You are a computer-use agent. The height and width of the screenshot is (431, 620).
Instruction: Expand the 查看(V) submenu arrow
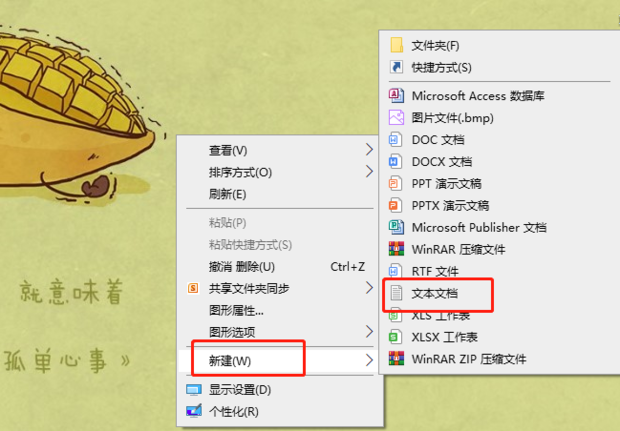(x=369, y=149)
